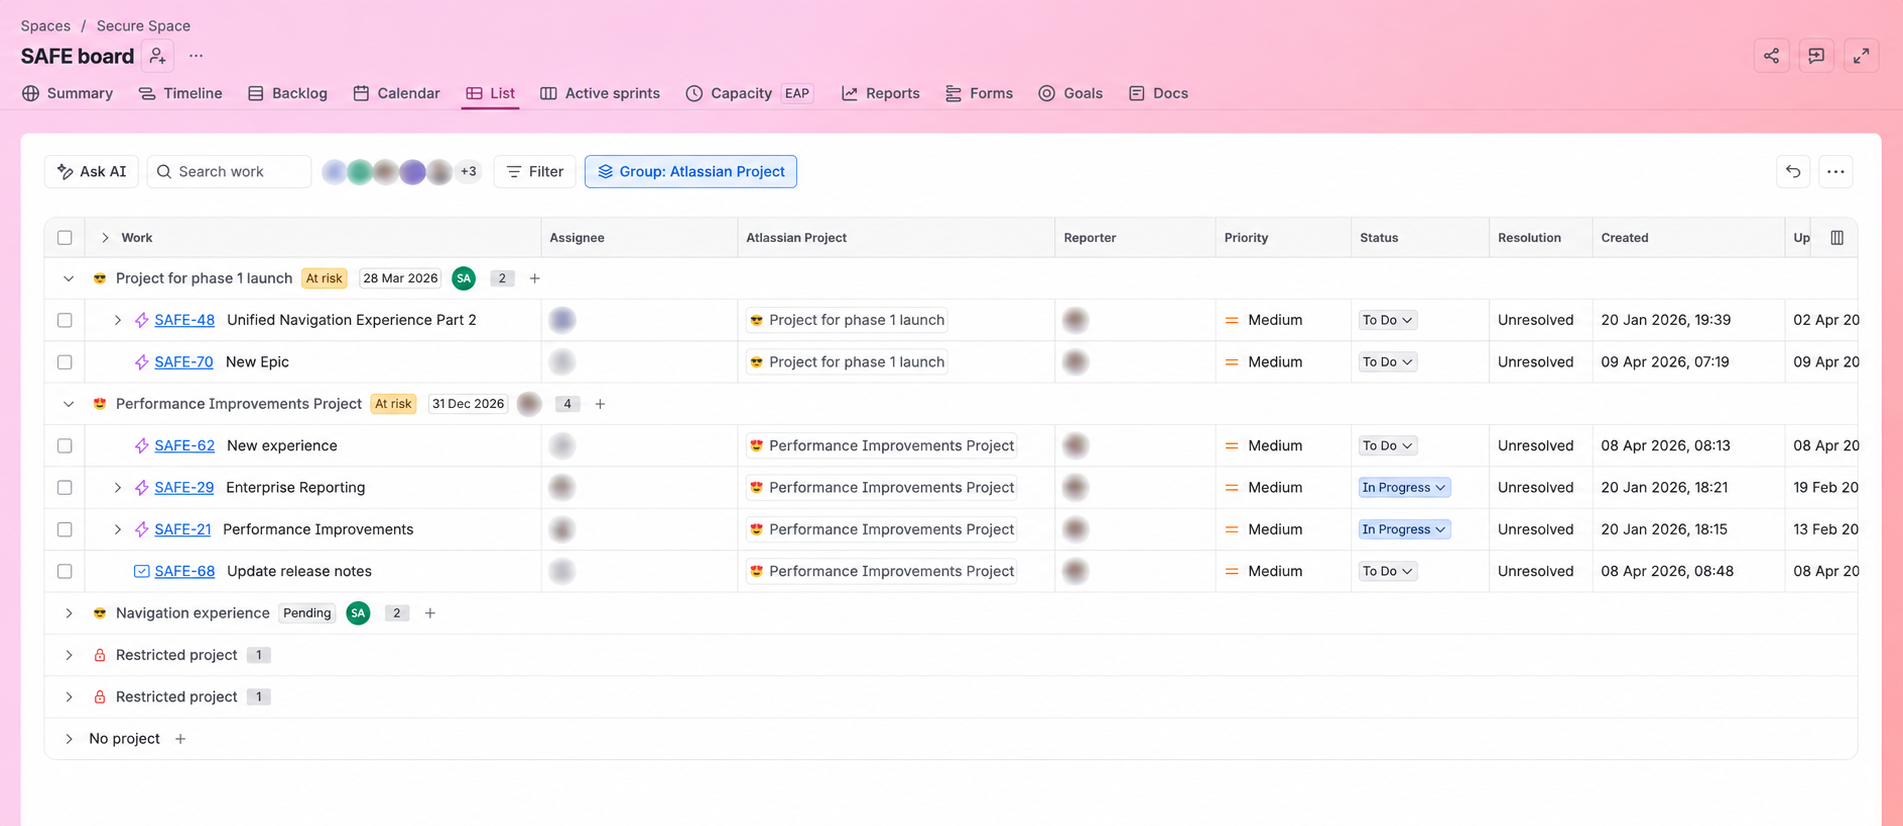Click the task type icon of SAFE-68
The width and height of the screenshot is (1903, 826).
[142, 571]
